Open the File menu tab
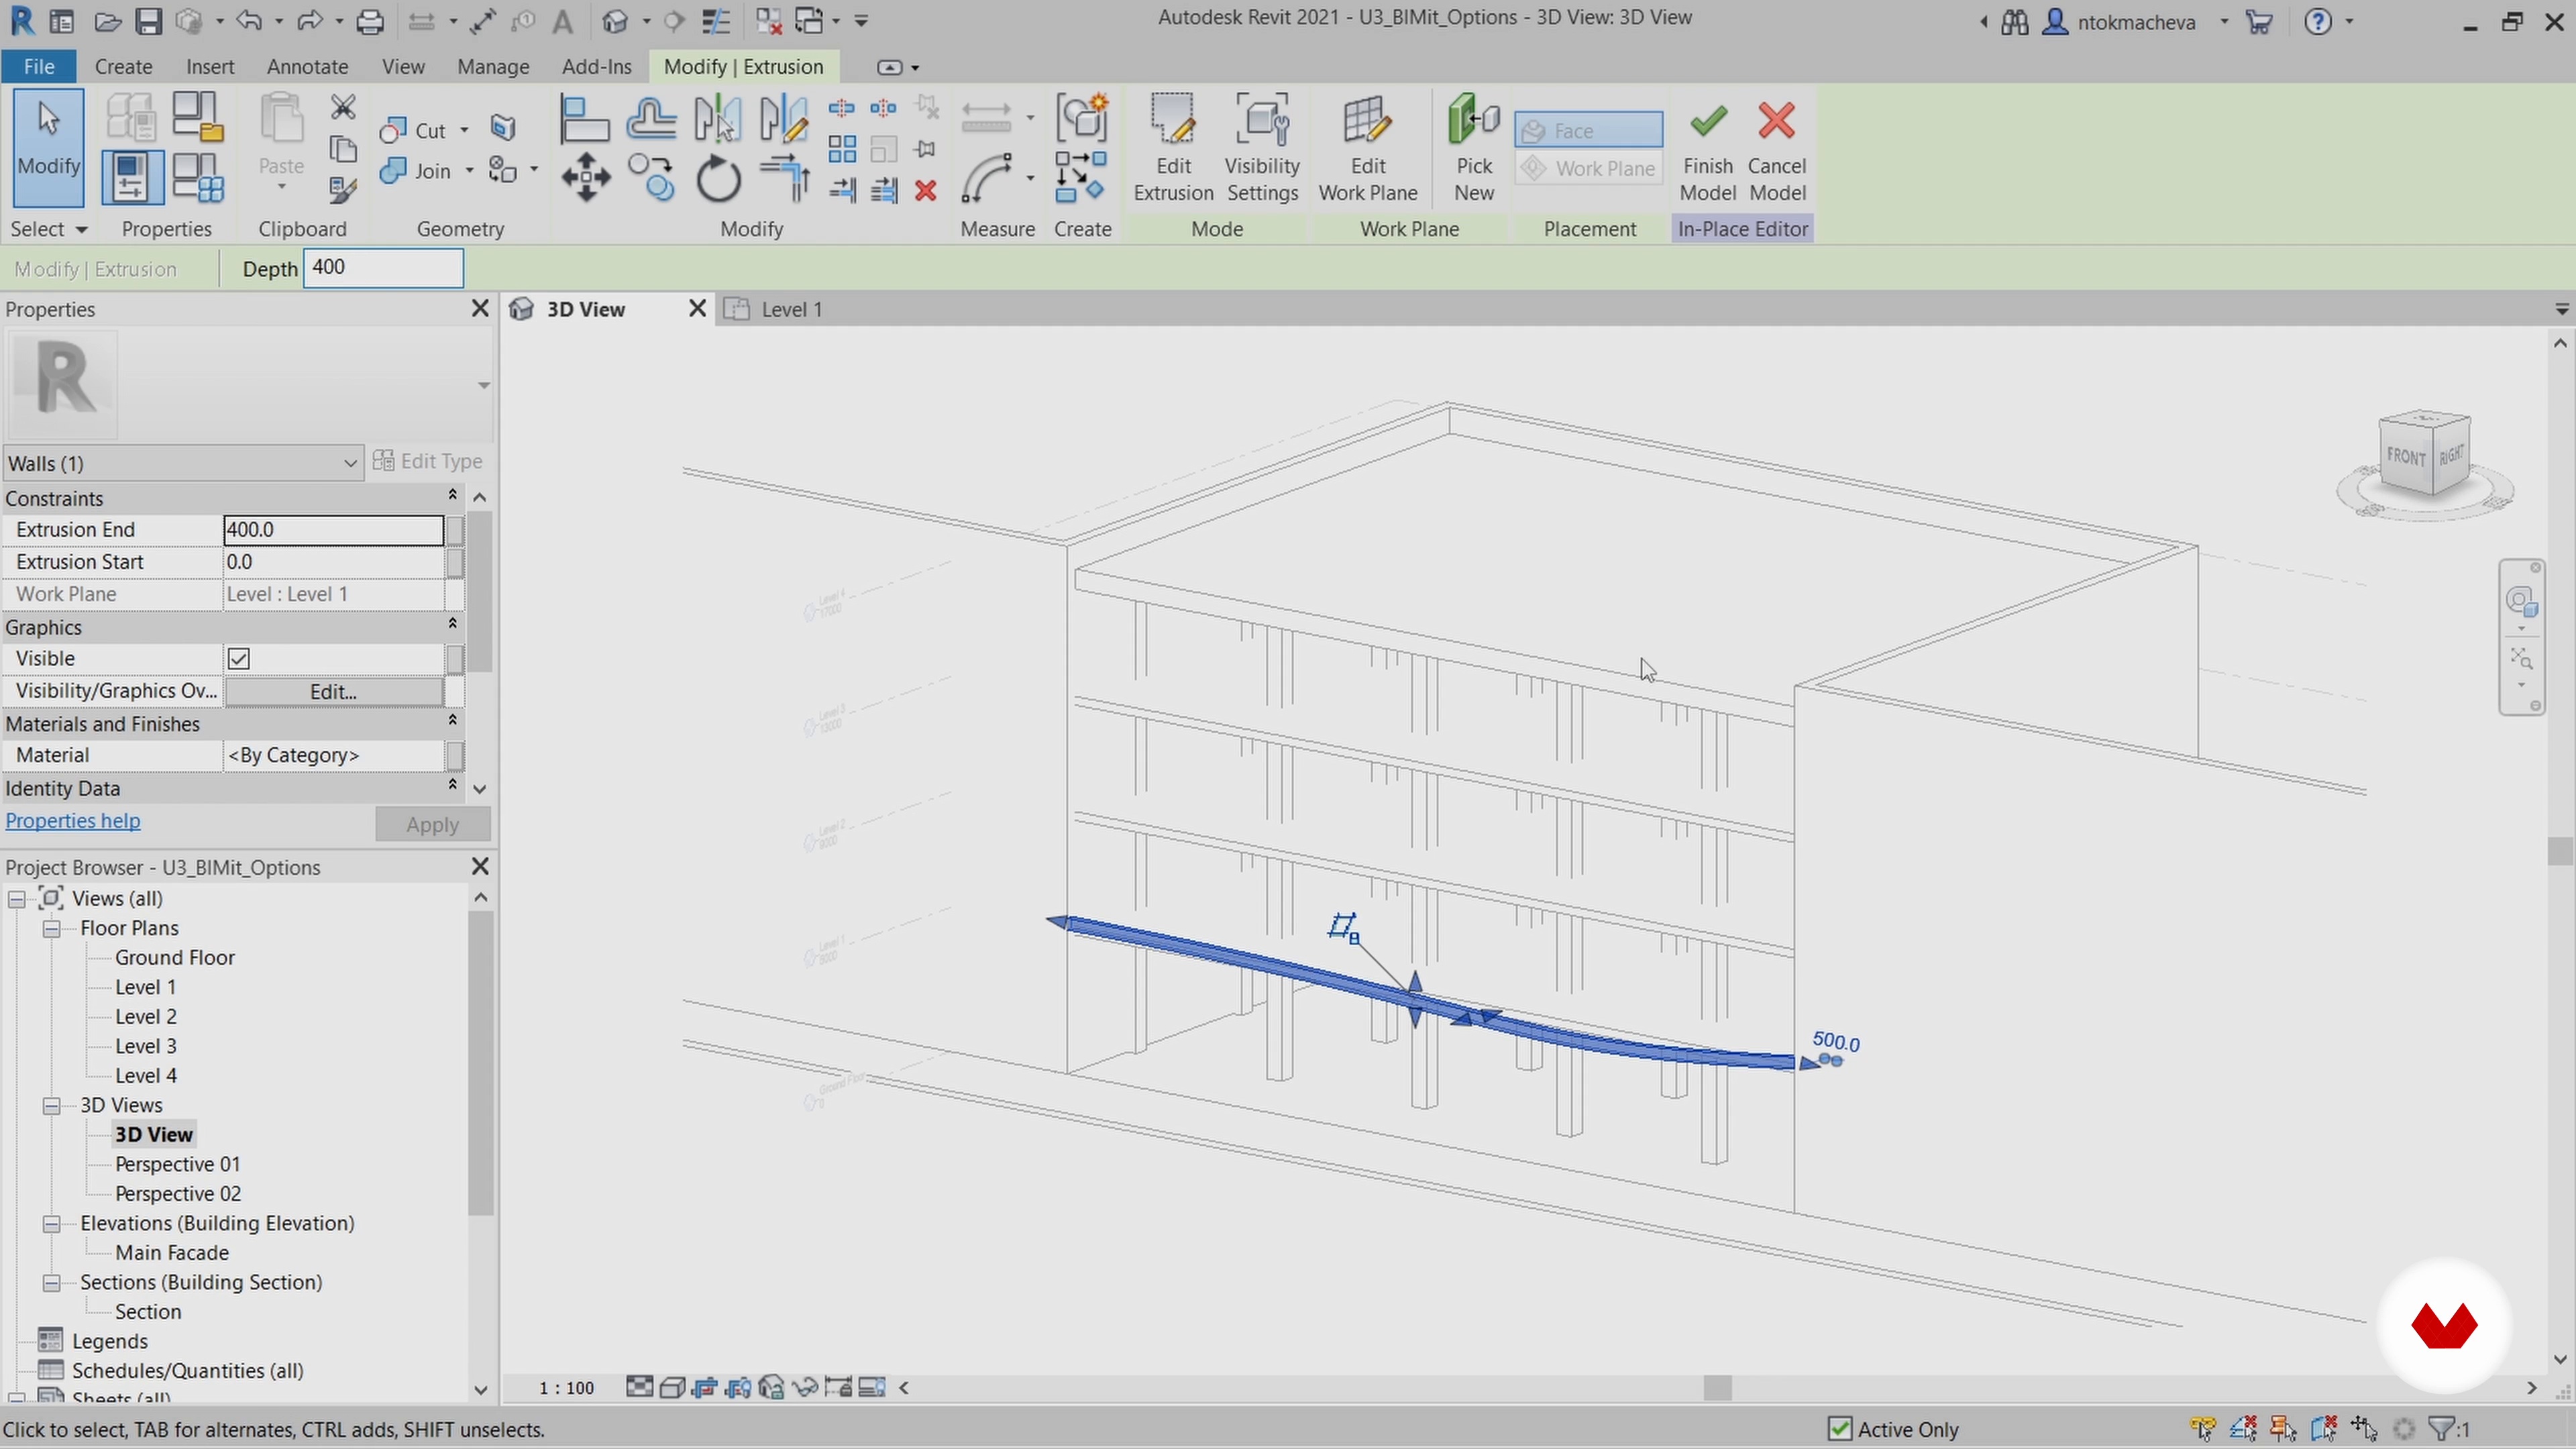The image size is (2576, 1449). [x=39, y=66]
